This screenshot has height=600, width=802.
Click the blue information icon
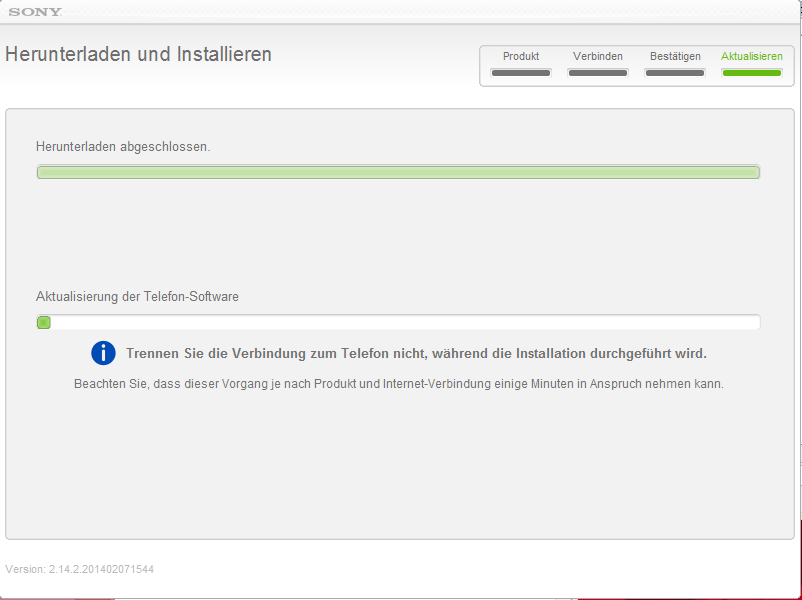pyautogui.click(x=103, y=353)
